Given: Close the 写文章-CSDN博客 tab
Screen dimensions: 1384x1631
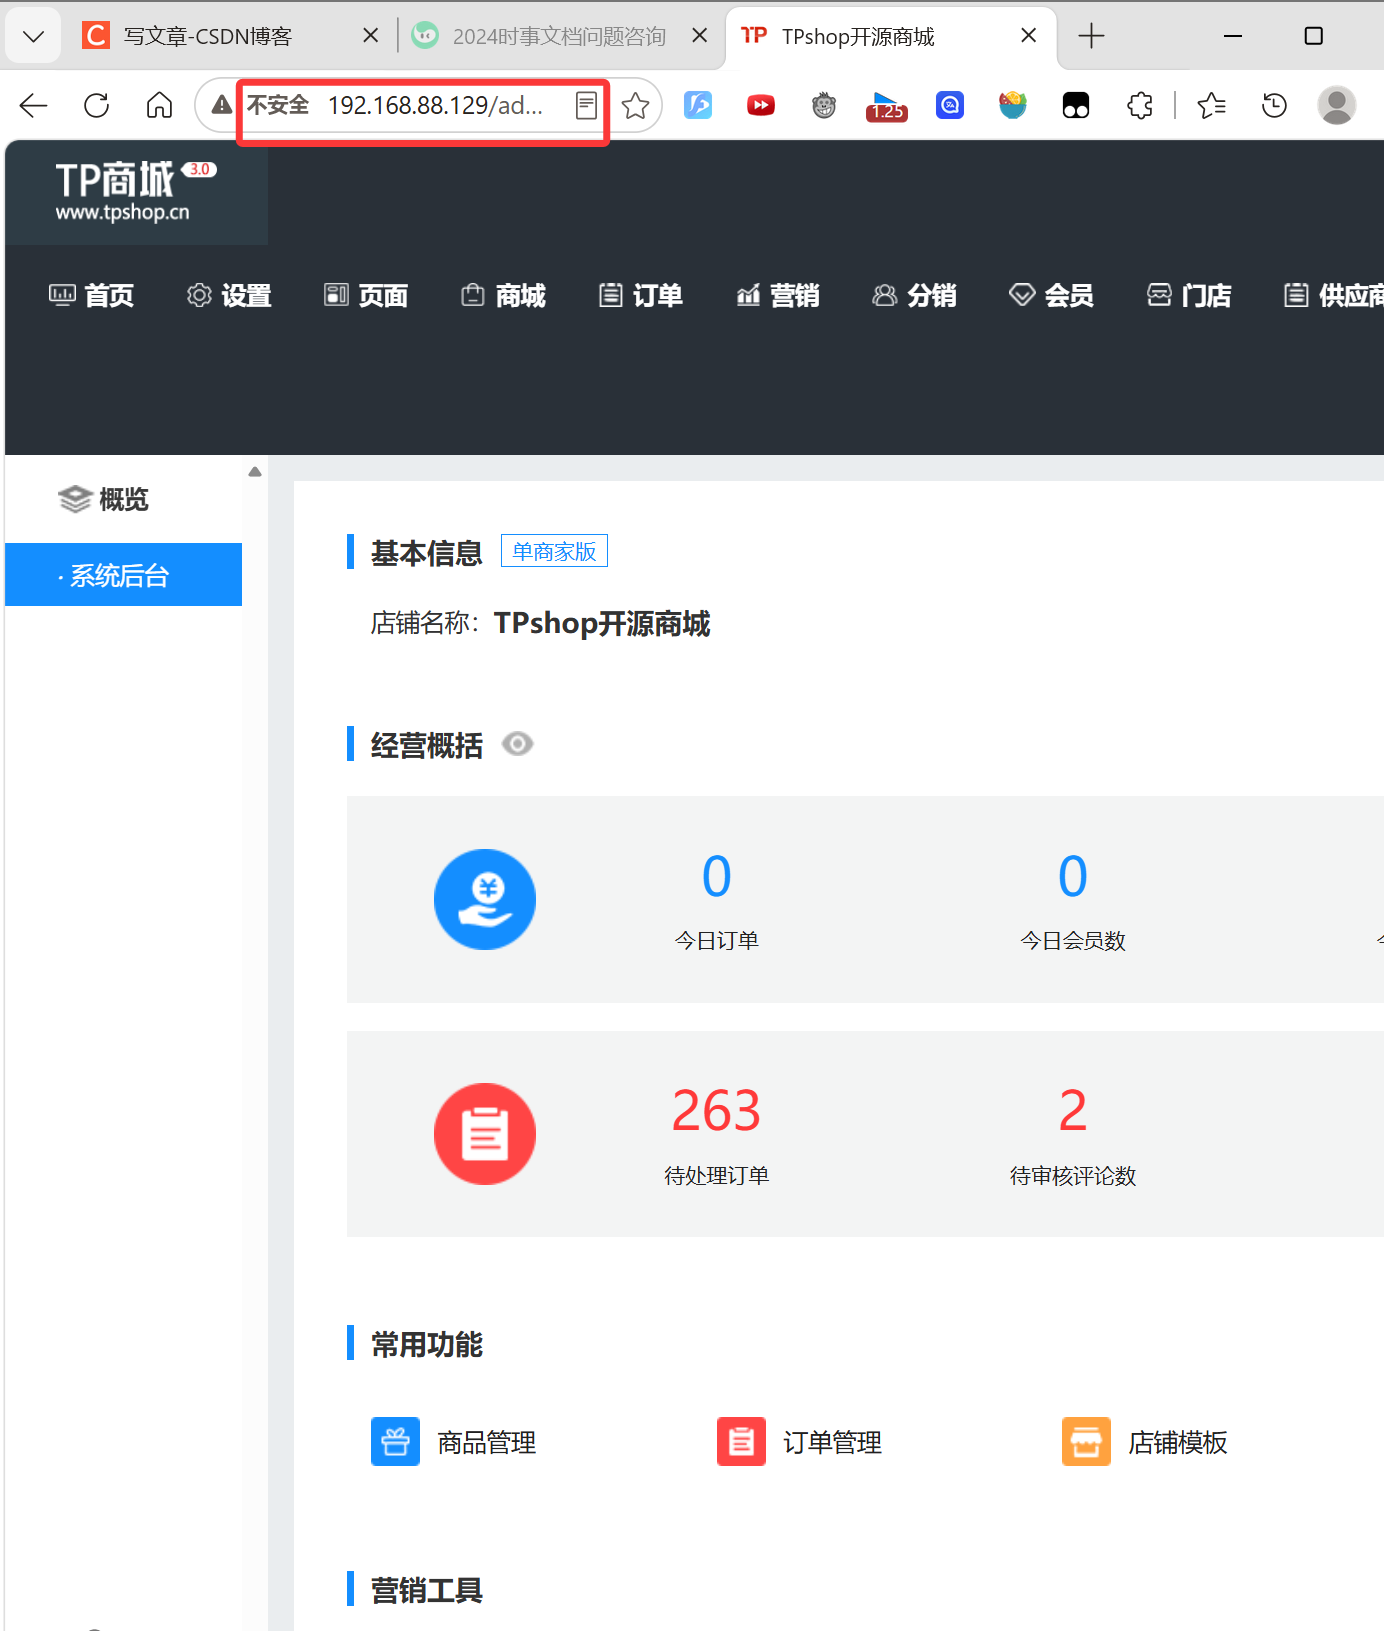Looking at the screenshot, I should [370, 36].
